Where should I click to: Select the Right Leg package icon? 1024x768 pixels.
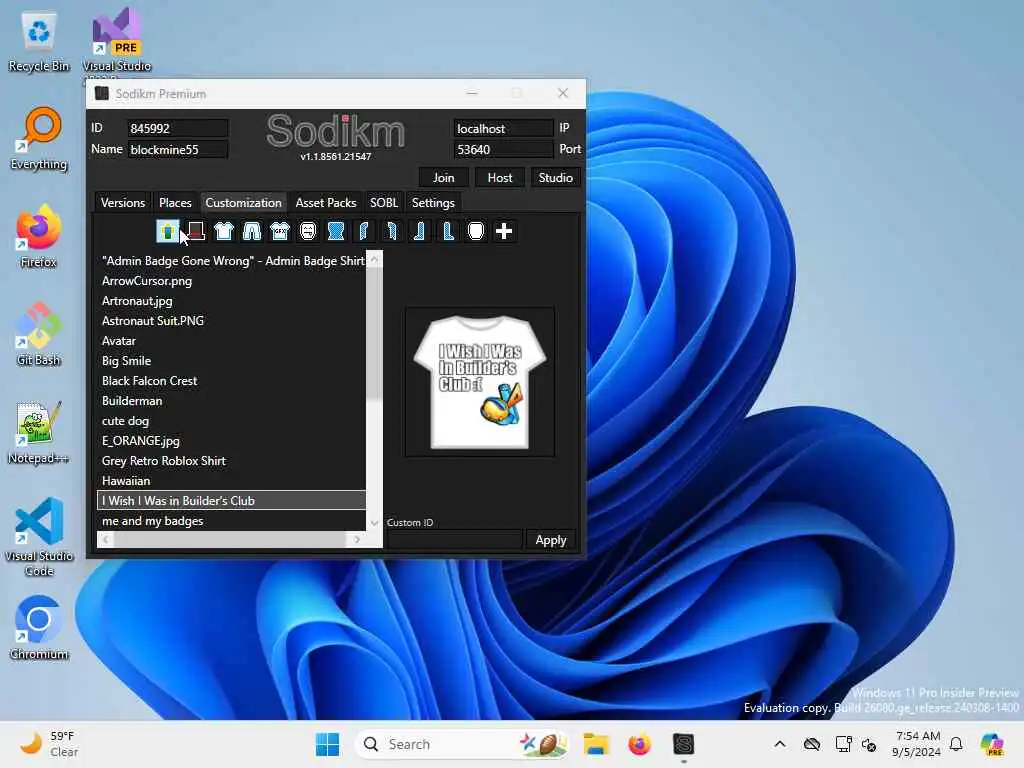[448, 231]
